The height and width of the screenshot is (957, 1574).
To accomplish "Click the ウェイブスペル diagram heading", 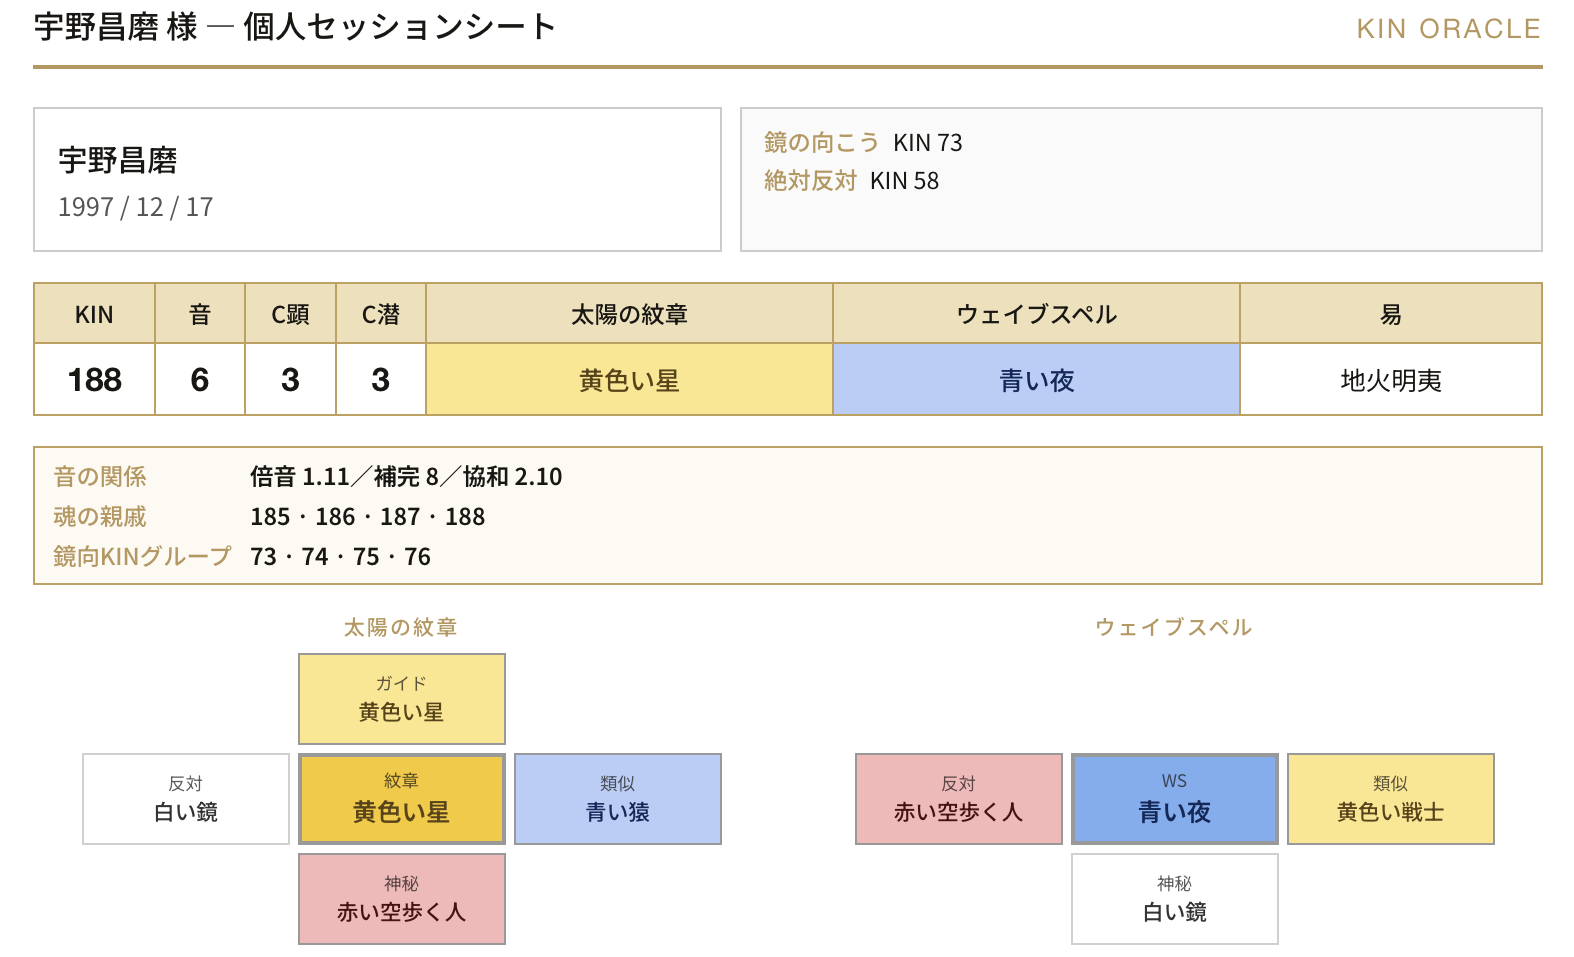I will [1174, 627].
